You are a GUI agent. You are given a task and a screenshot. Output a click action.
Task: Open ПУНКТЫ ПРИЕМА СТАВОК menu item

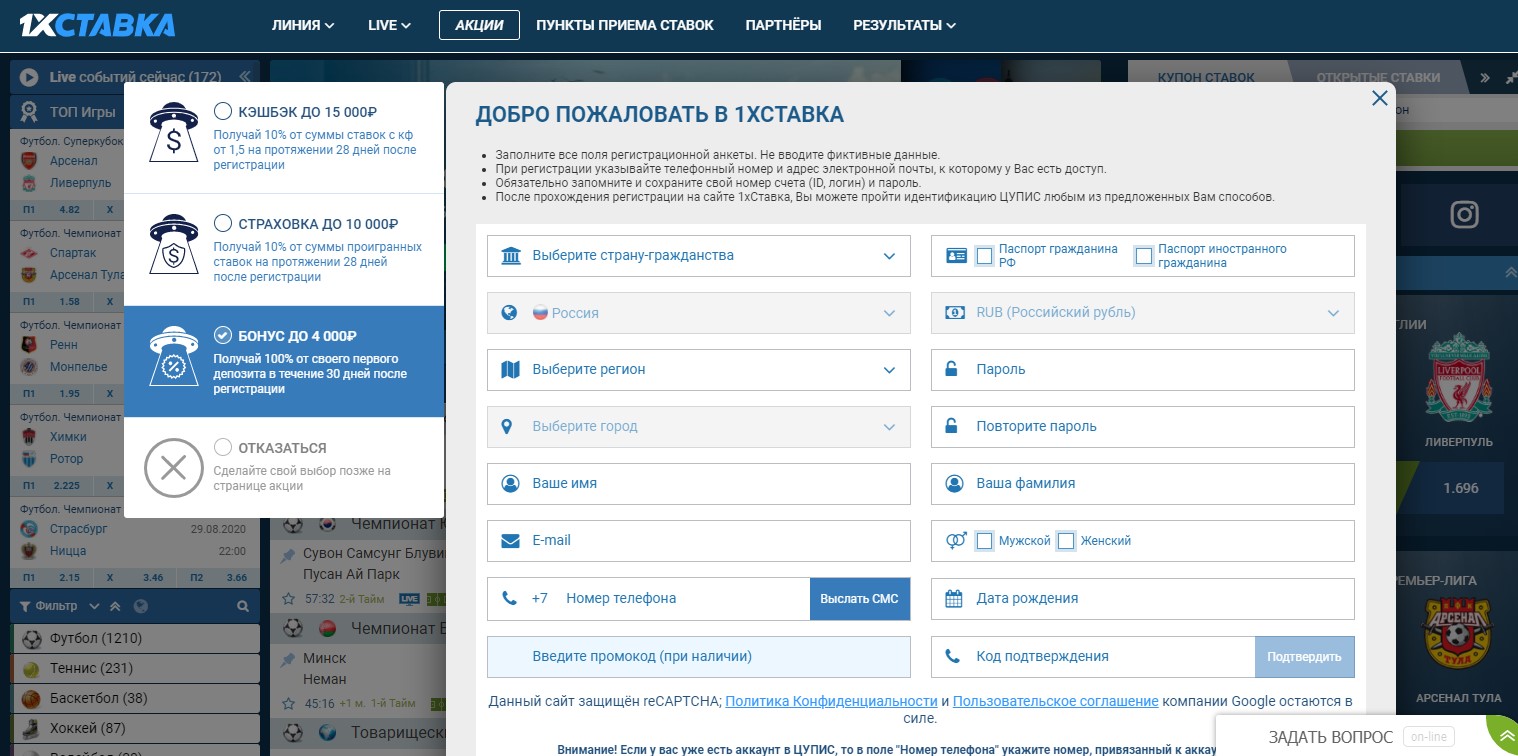[x=625, y=25]
